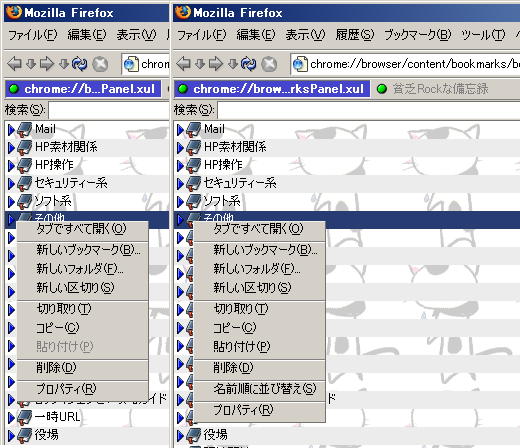Click 役場 folder icon in right window
The image size is (520, 448).
pos(194,435)
